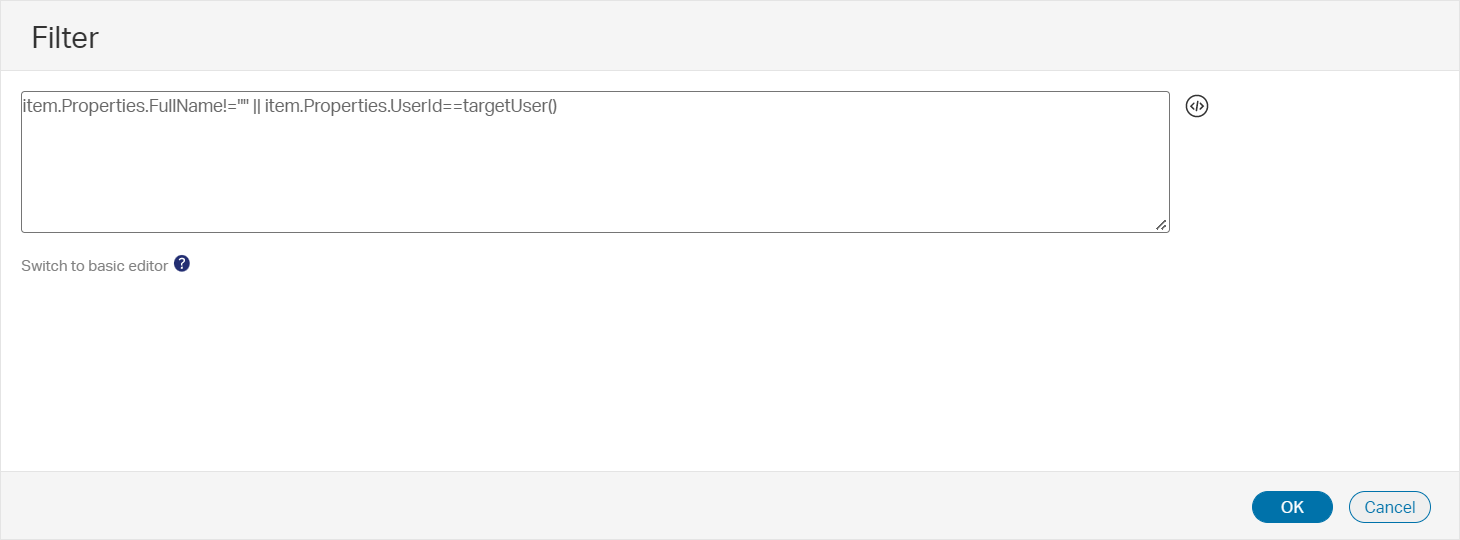Screen dimensions: 1460x540
Task: Click "Properties" just before FullName
Action: click(101, 106)
